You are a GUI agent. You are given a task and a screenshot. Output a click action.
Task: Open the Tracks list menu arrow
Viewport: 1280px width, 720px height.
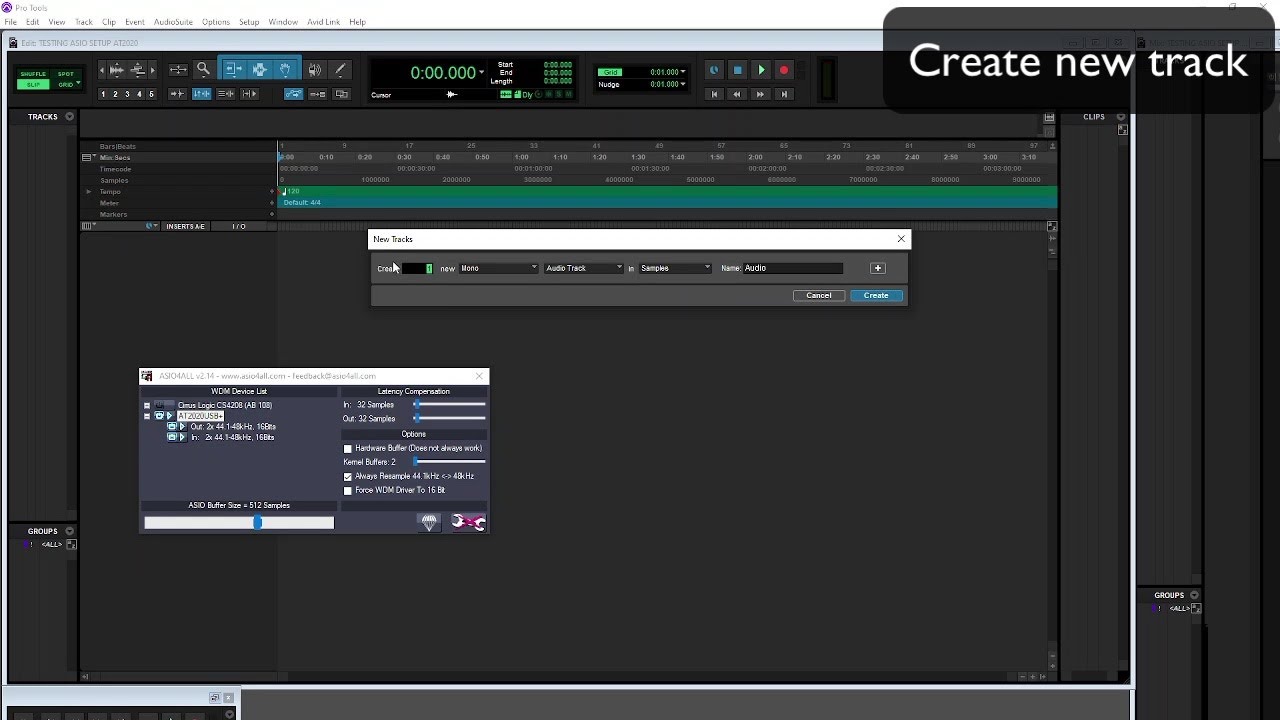click(69, 117)
